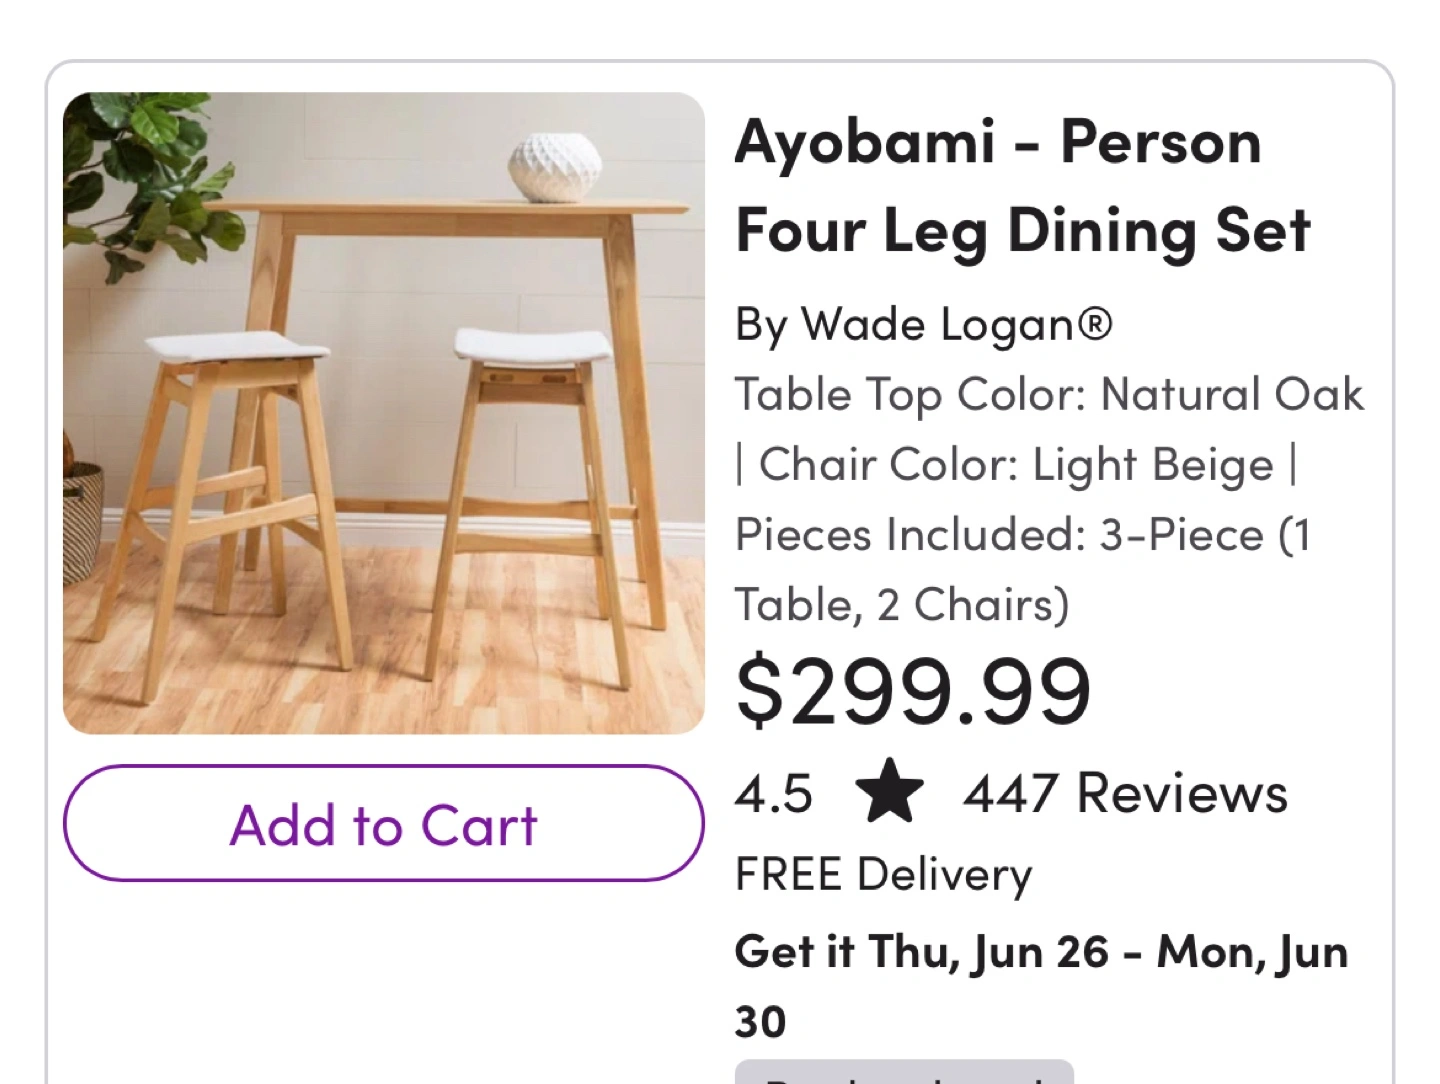1440x1084 pixels.
Task: Click the registered trademark symbol after Logan
Action: pos(1096,323)
